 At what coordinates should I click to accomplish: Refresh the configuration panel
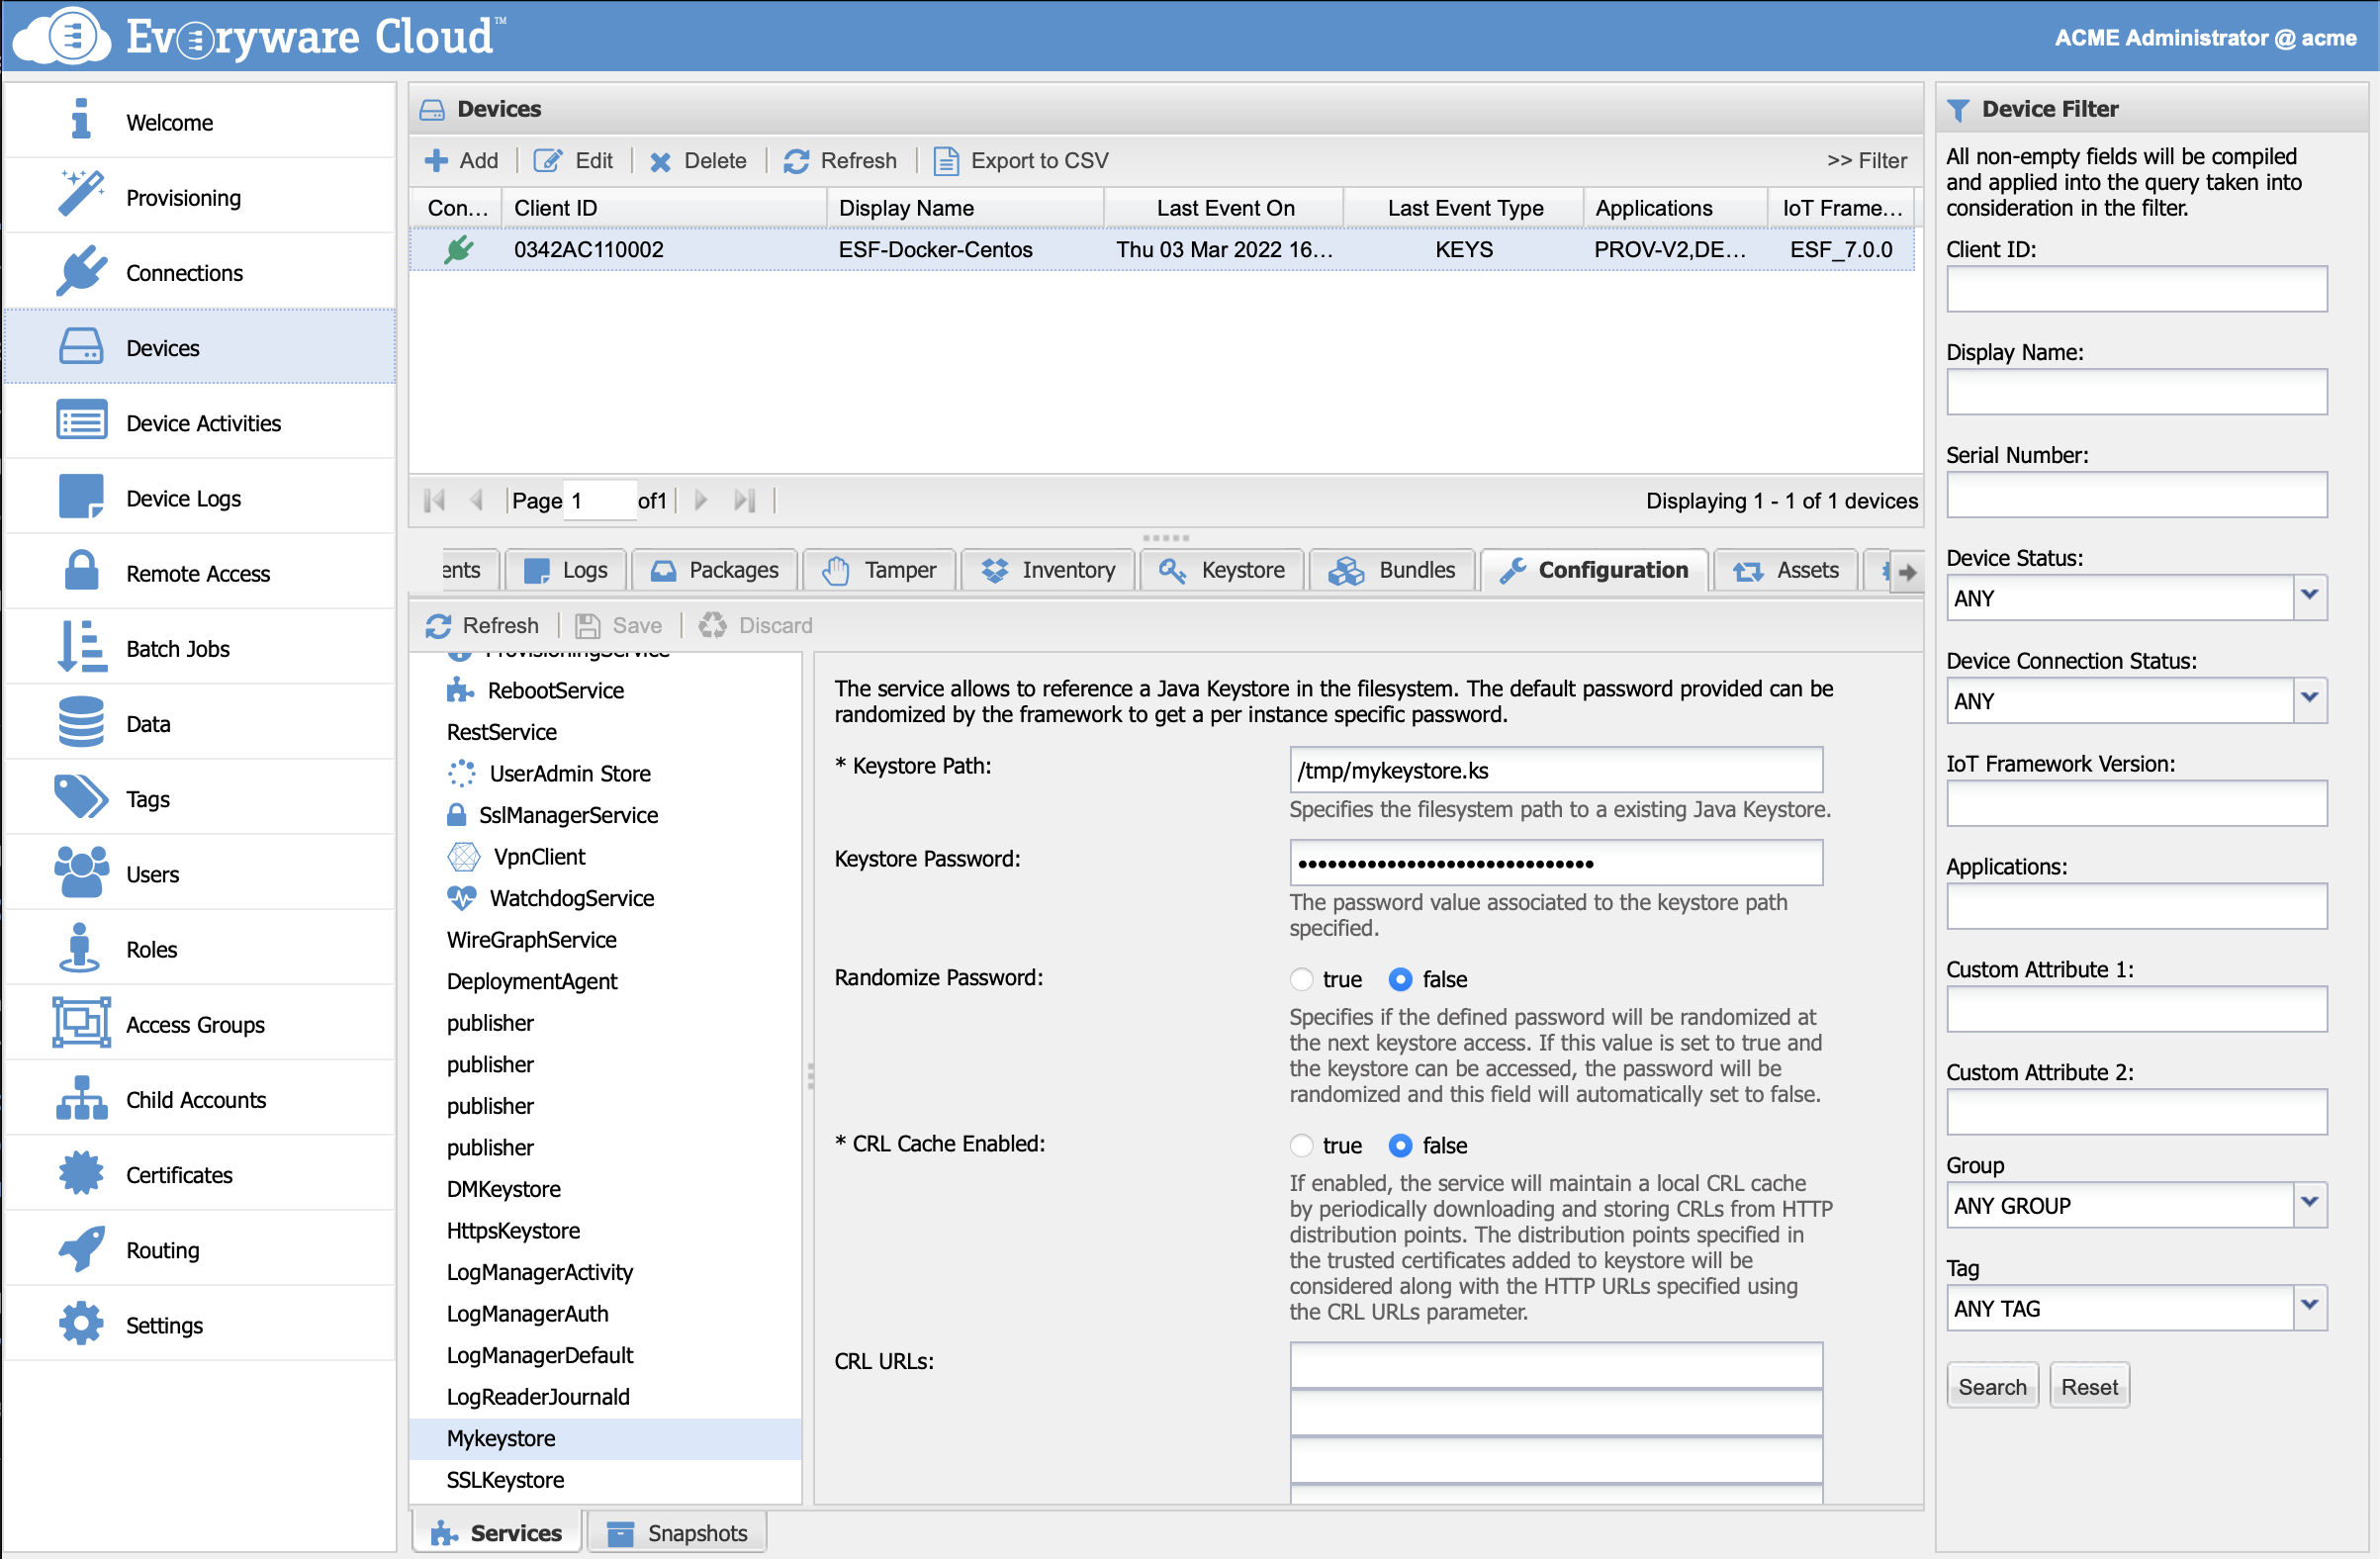[x=482, y=625]
